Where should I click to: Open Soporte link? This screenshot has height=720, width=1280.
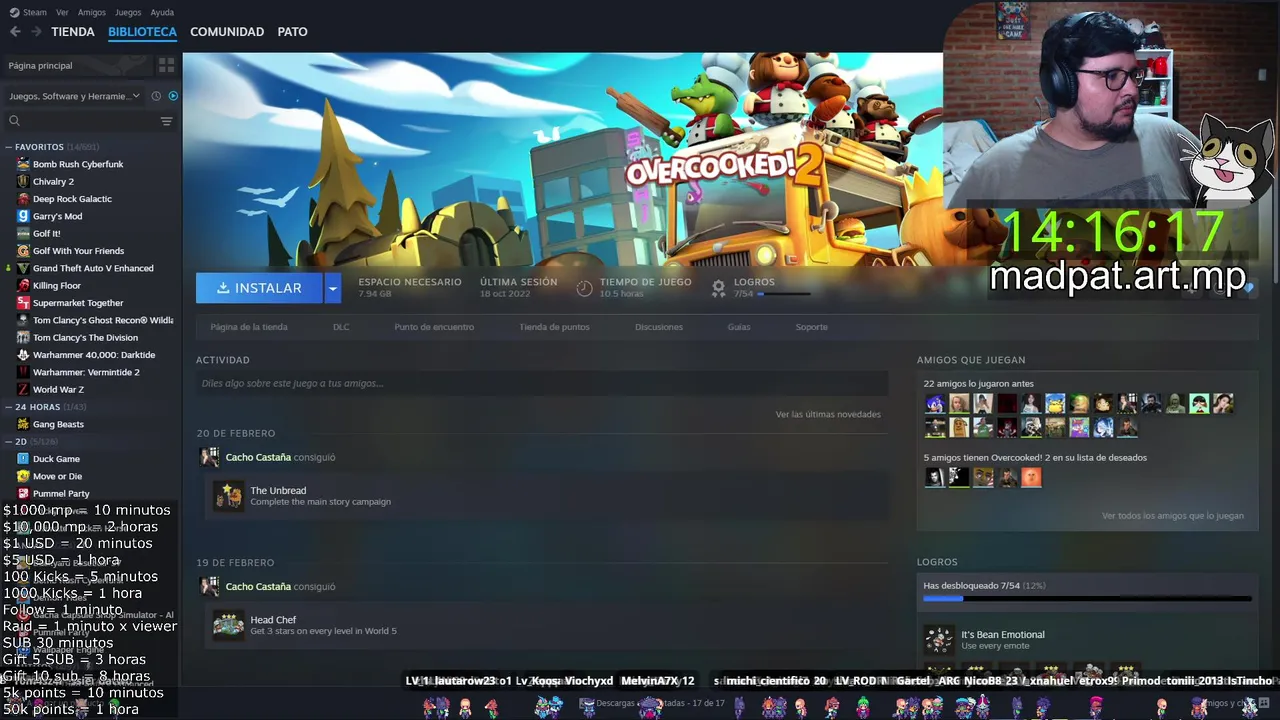(x=811, y=327)
